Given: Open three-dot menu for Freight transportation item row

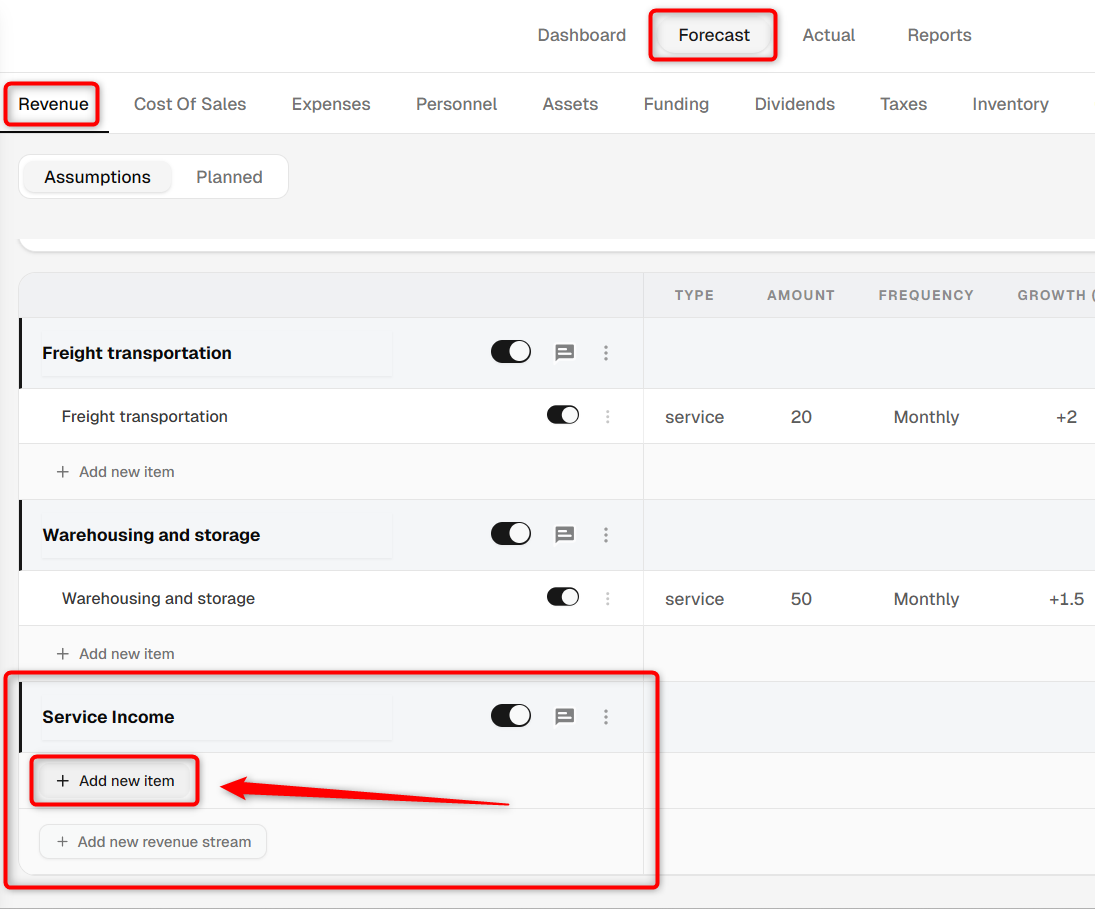Looking at the screenshot, I should [x=608, y=417].
